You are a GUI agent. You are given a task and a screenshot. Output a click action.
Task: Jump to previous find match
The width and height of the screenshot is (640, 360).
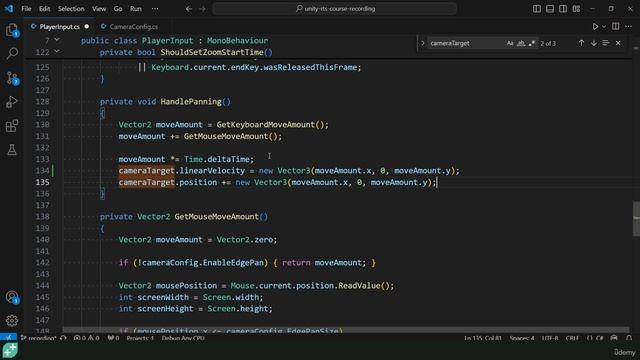[581, 43]
